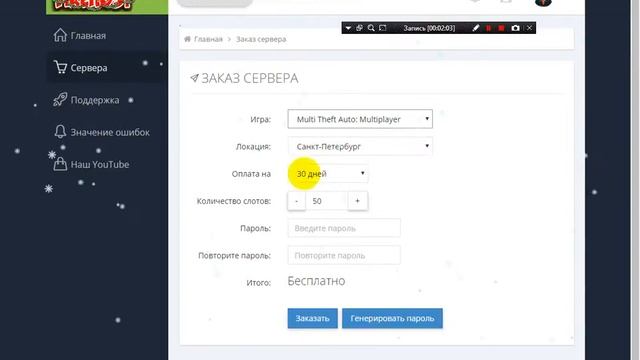Take a snapshot with camera icon
This screenshot has height=360, width=640.
pyautogui.click(x=516, y=28)
